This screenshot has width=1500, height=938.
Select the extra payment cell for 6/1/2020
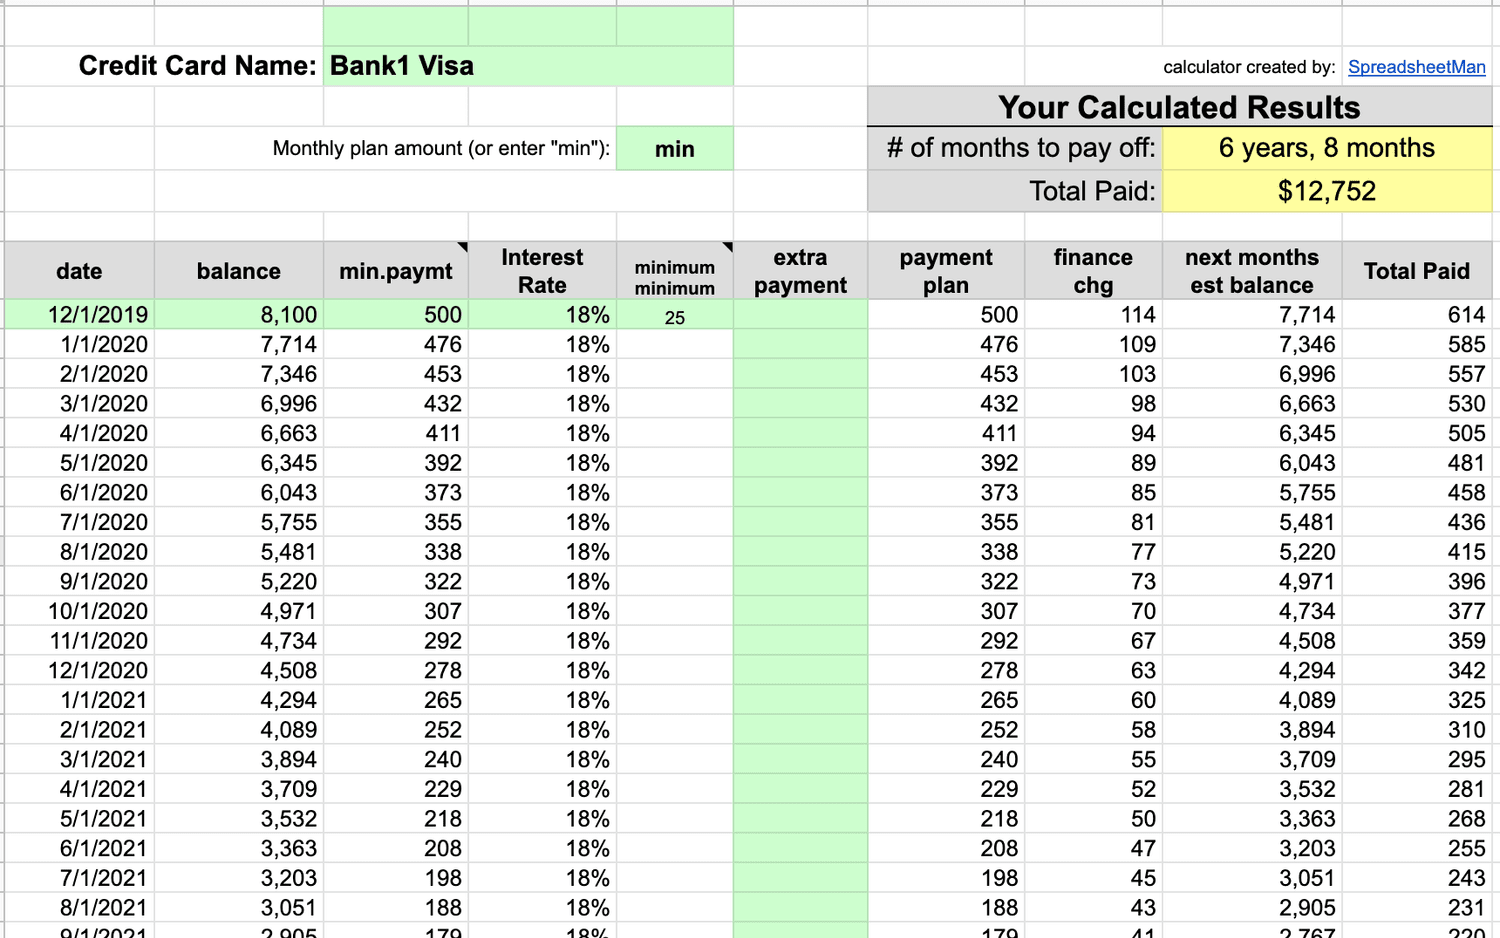(801, 493)
